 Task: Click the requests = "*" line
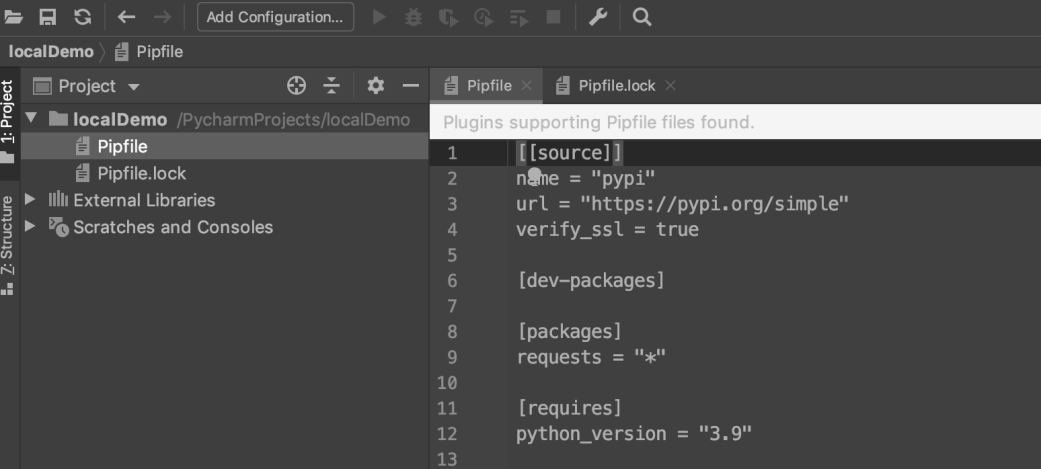[591, 357]
